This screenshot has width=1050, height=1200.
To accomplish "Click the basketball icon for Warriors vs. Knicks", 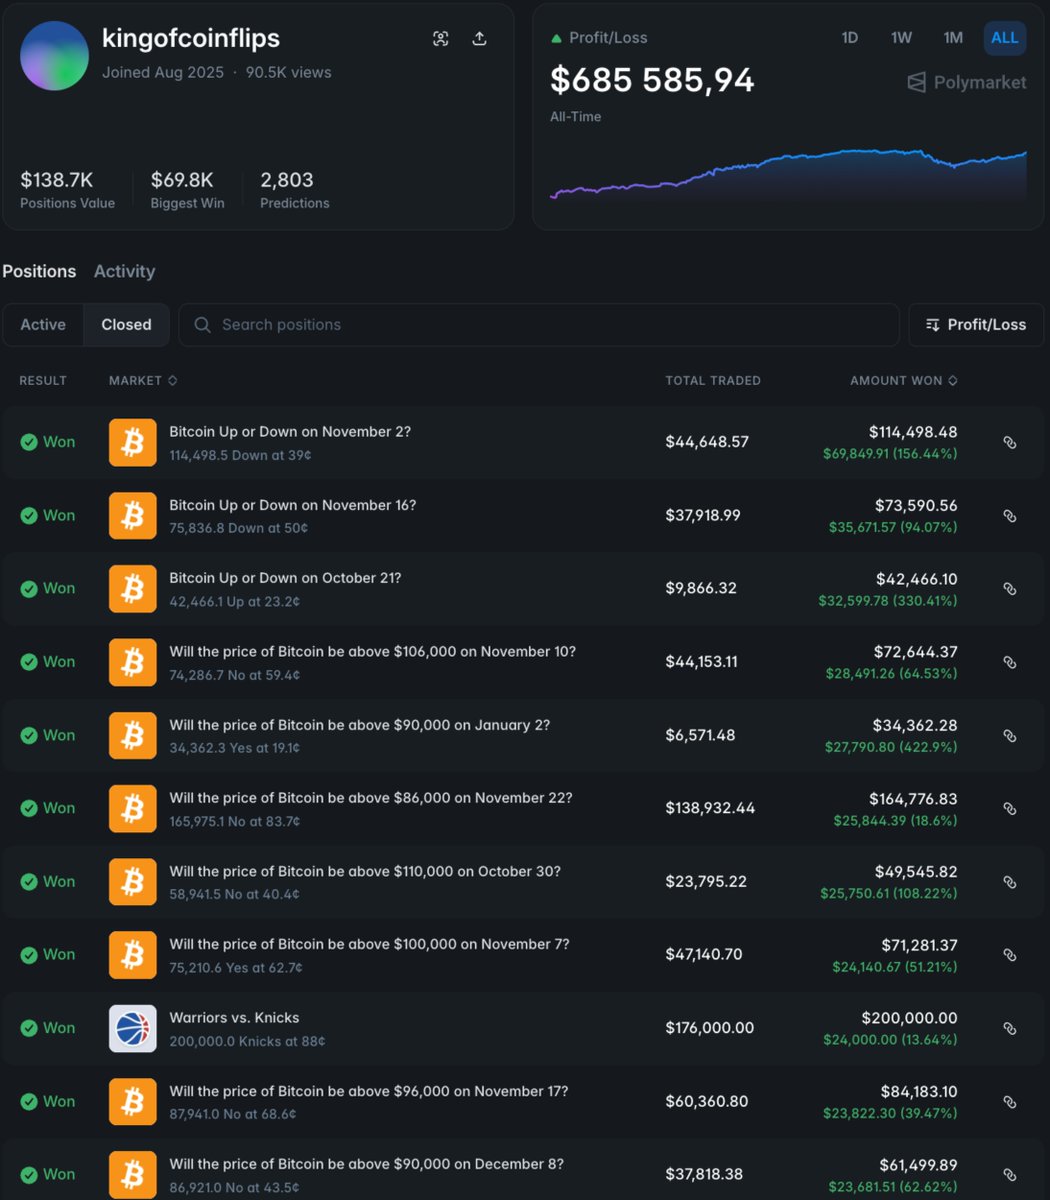I will [133, 1029].
